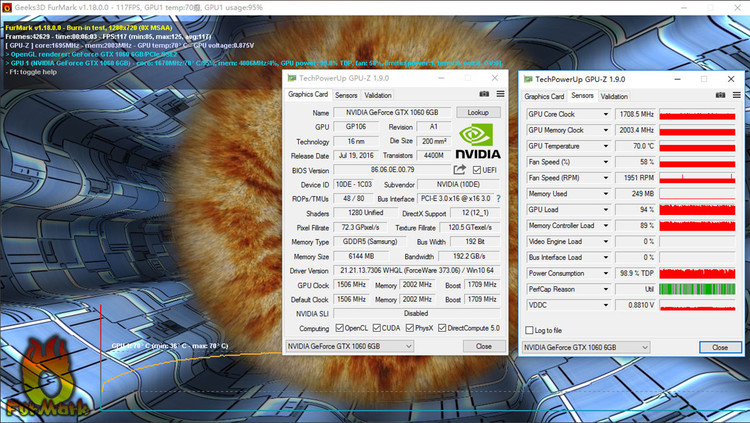750x423 pixels.
Task: Open the Power Consumption sensor dropdown
Action: pyautogui.click(x=606, y=273)
